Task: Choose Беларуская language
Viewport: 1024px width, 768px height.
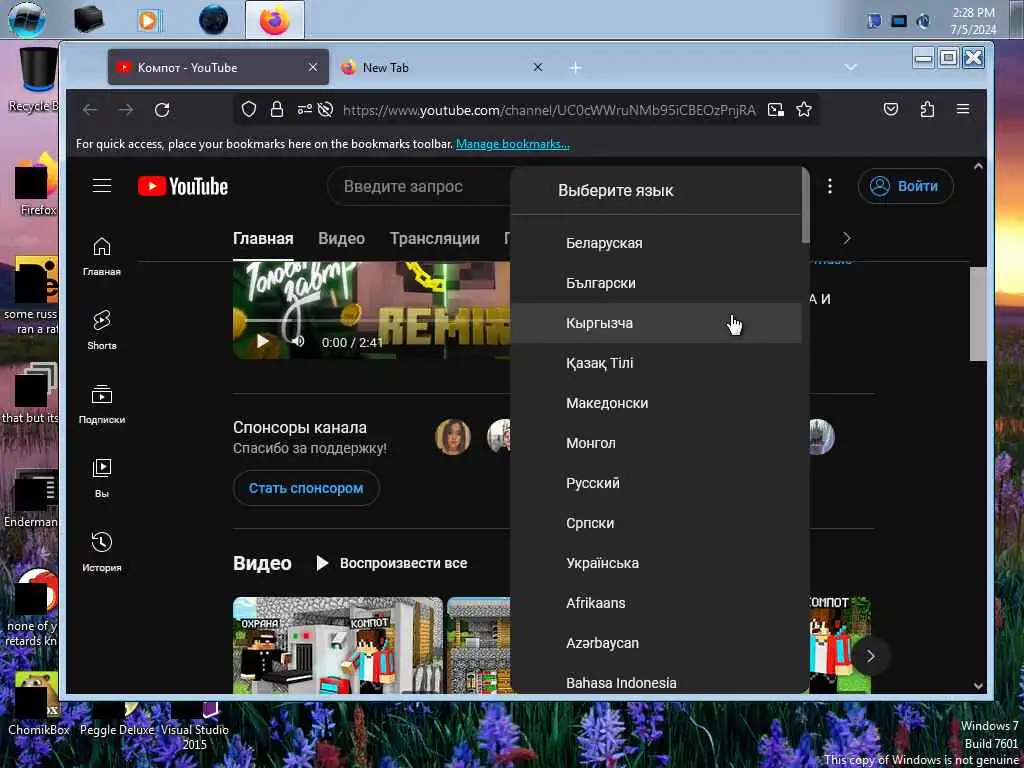Action: pyautogui.click(x=656, y=243)
